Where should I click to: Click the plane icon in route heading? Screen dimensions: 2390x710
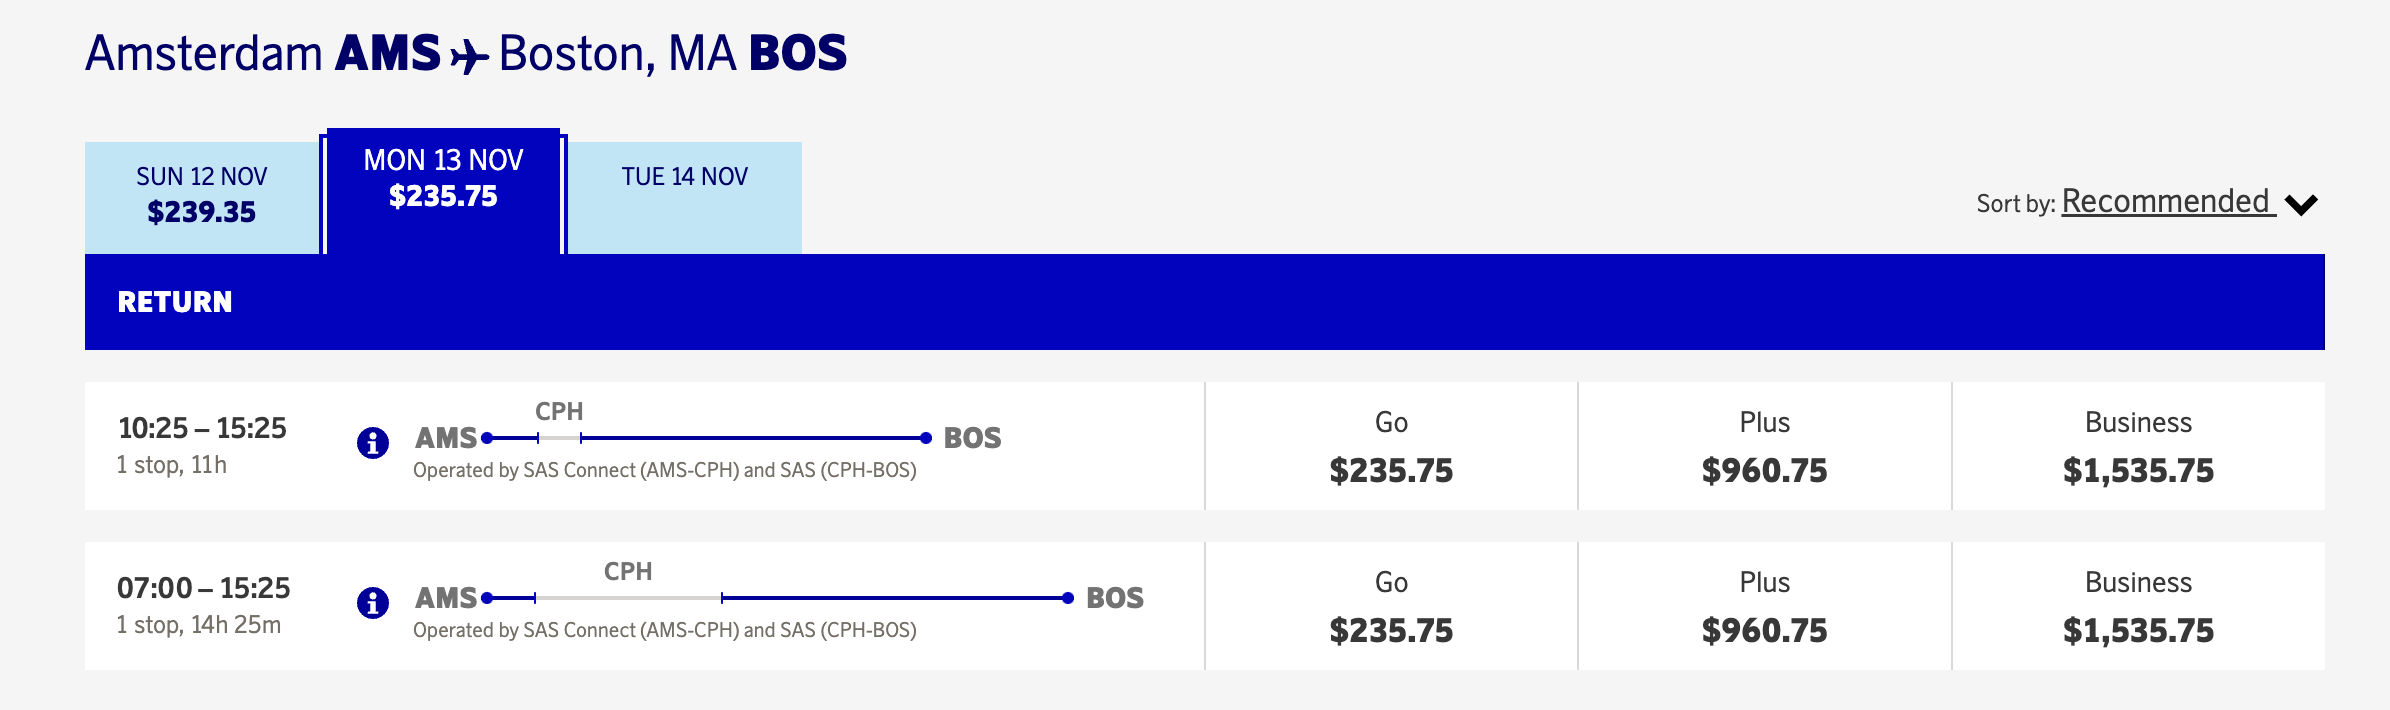click(469, 56)
